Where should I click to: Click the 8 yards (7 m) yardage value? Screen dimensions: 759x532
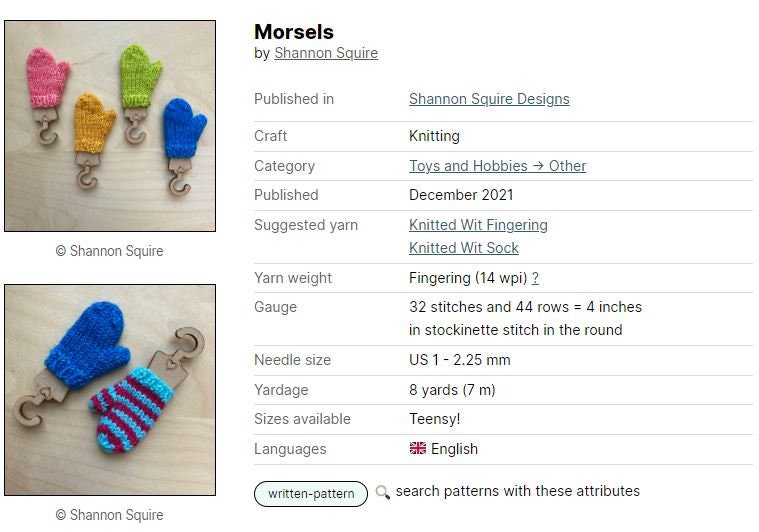452,390
